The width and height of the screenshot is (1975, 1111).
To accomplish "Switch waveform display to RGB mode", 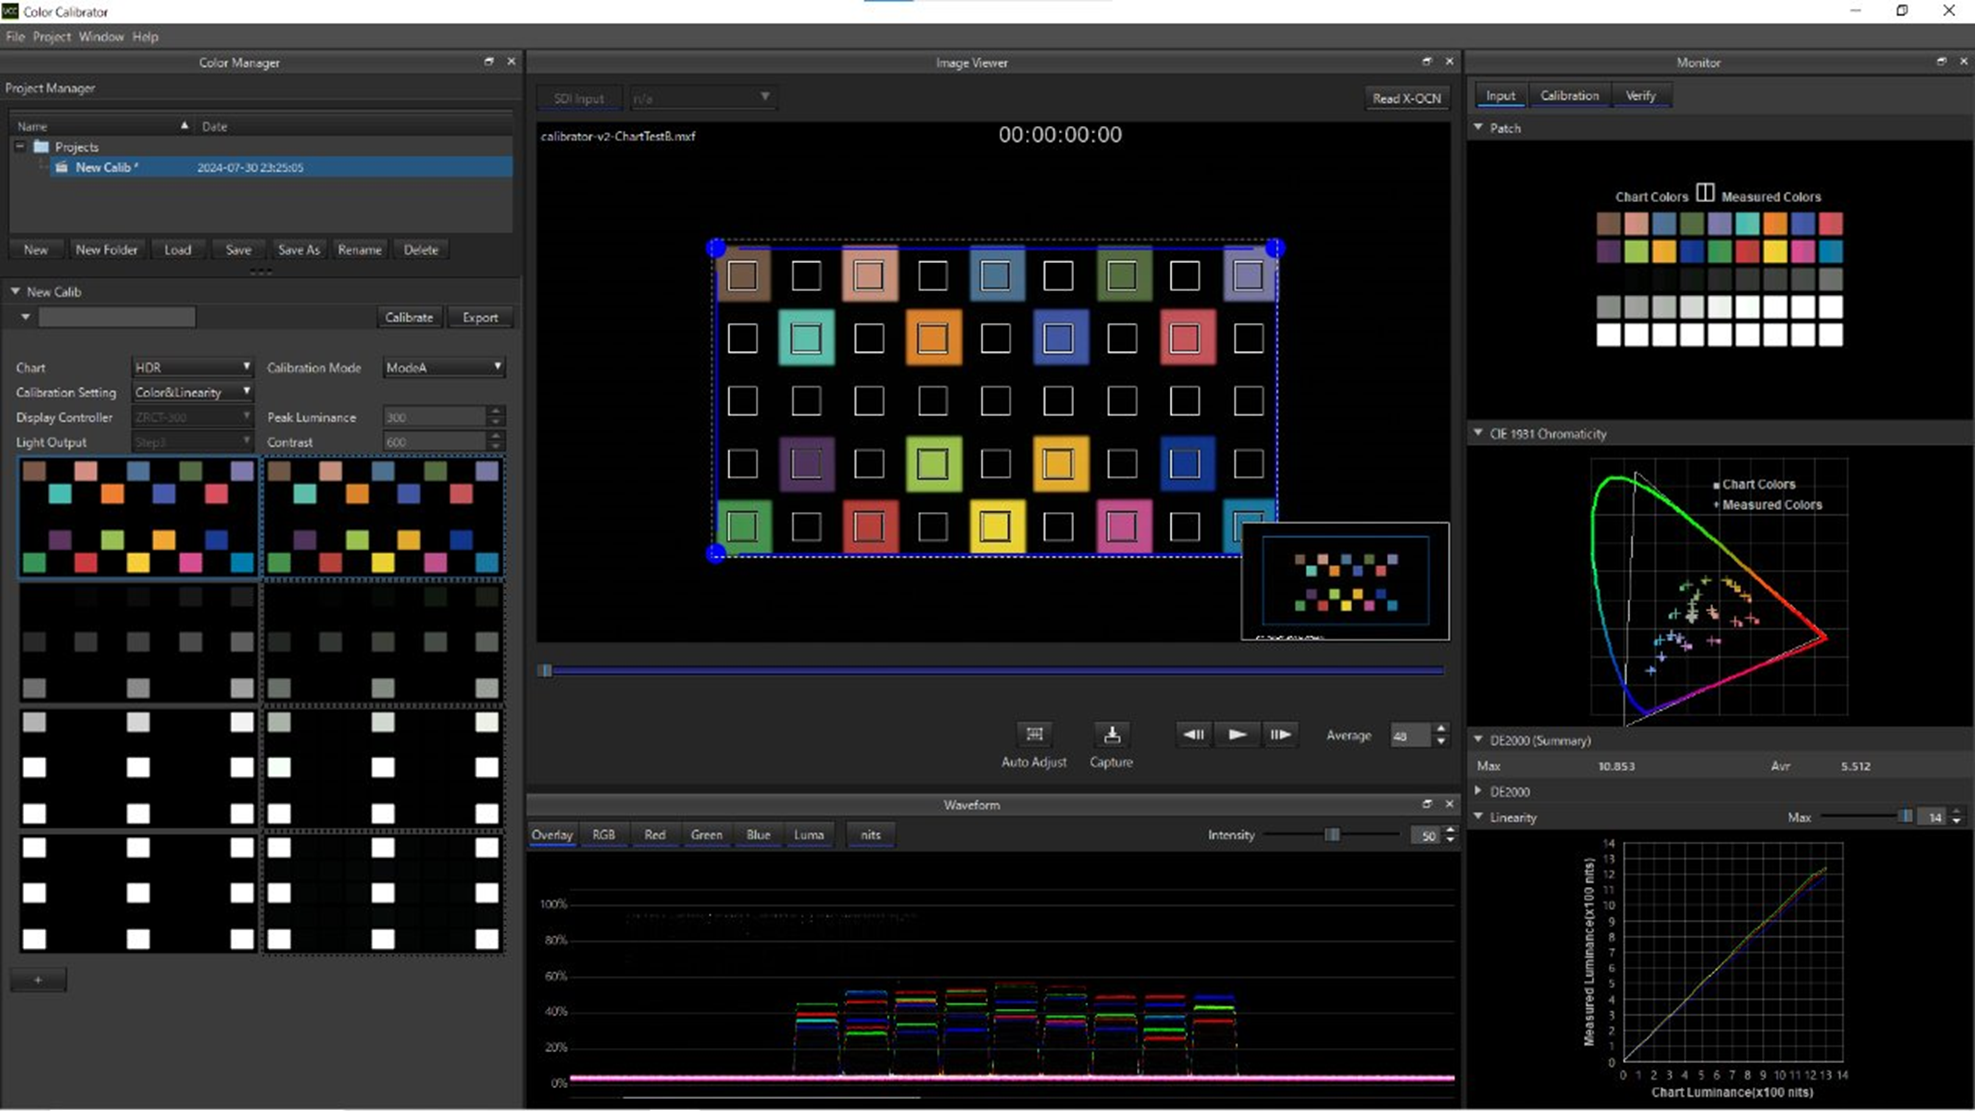I will 604,834.
